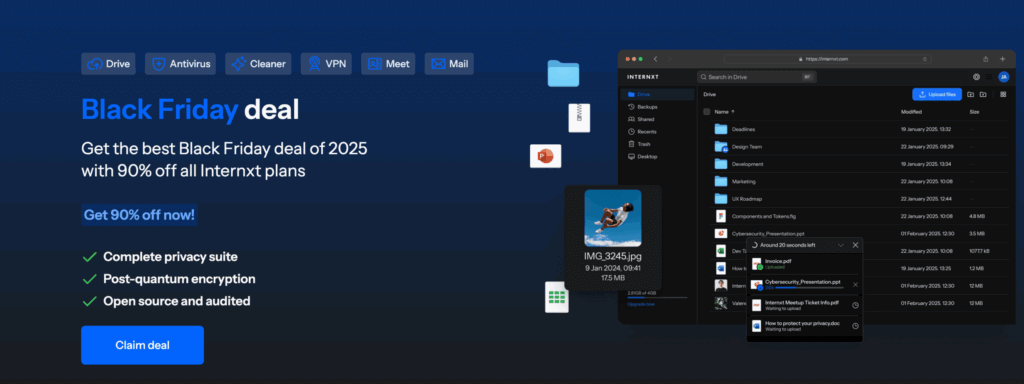Open settings via the gear icon
Viewport: 1024px width, 384px height.
click(x=976, y=77)
